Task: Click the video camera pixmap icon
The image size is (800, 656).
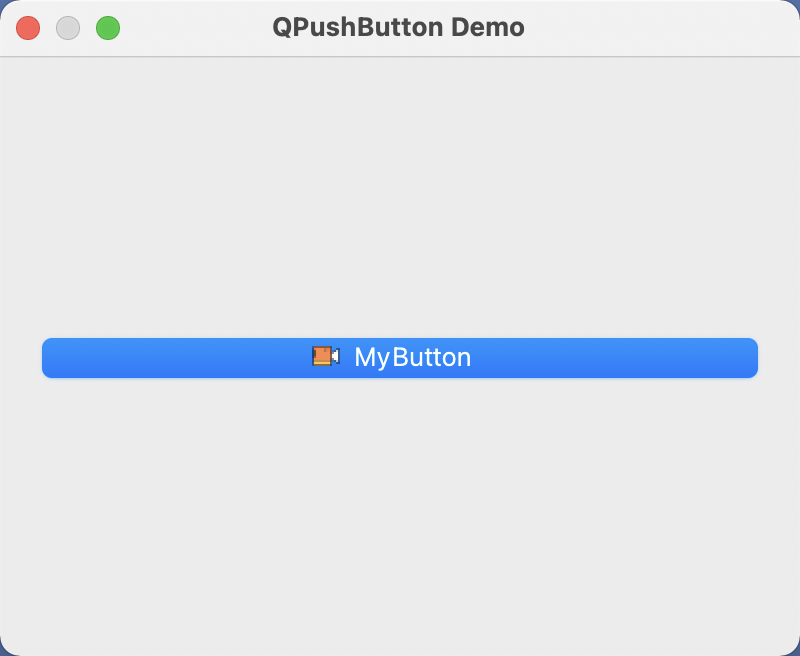Action: click(326, 356)
